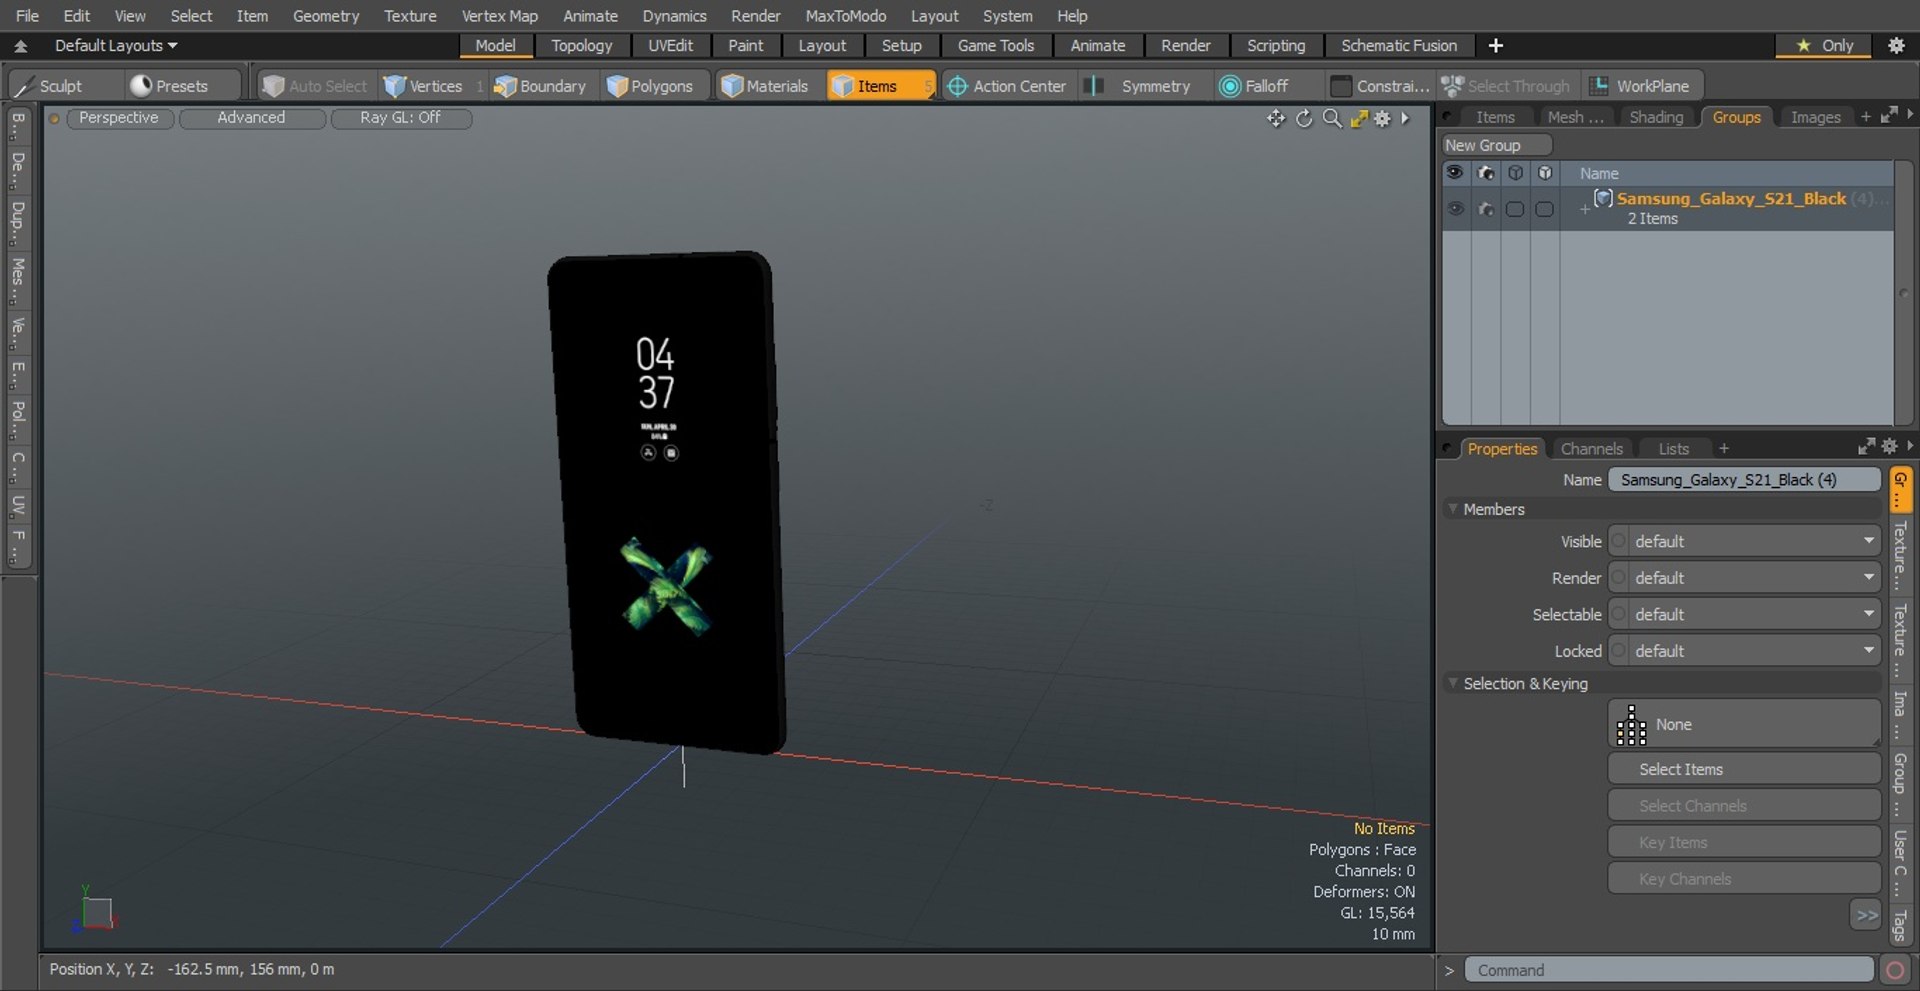Open the Action Center options
This screenshot has width=1920, height=991.
coord(1006,86)
